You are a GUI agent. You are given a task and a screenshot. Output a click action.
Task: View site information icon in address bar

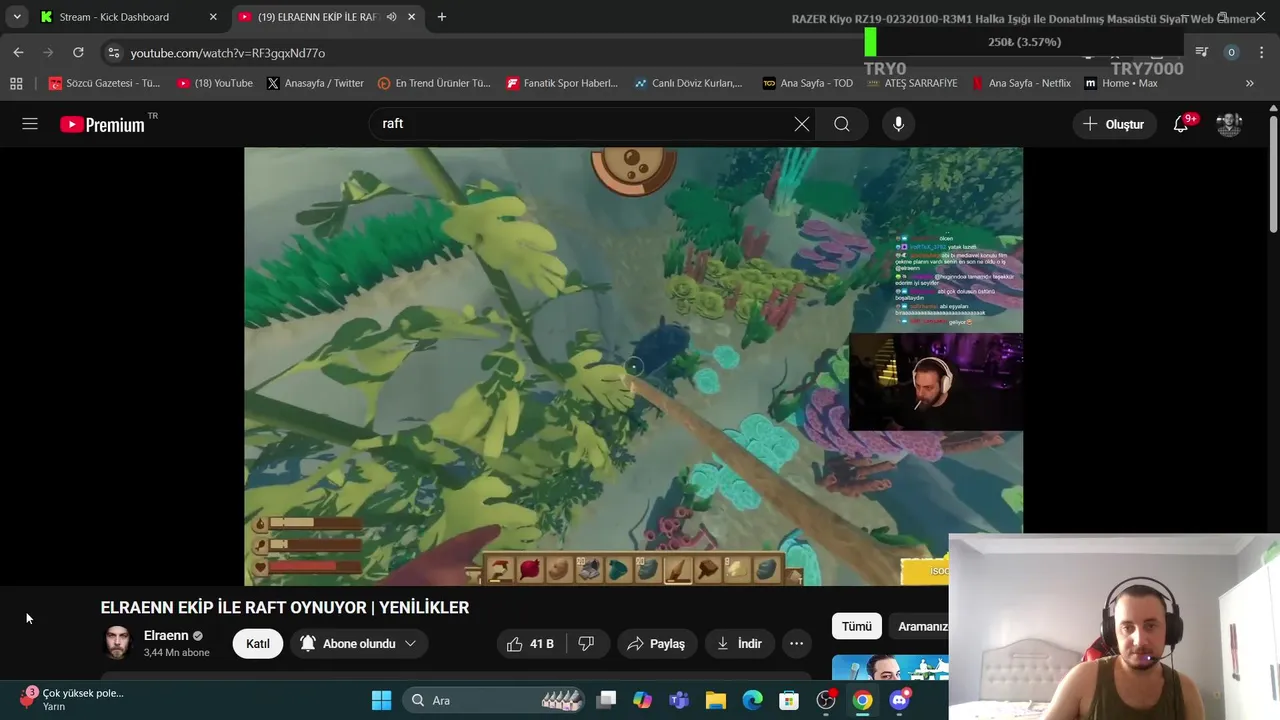pos(113,53)
